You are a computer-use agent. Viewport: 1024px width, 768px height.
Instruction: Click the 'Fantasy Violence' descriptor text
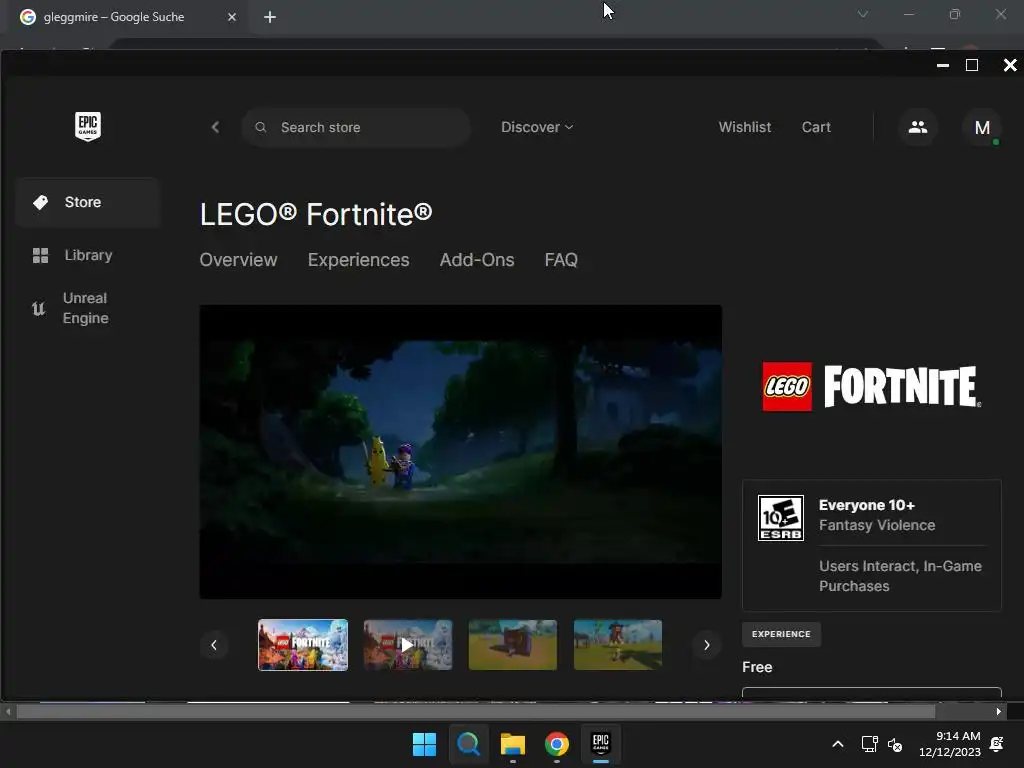click(x=876, y=525)
